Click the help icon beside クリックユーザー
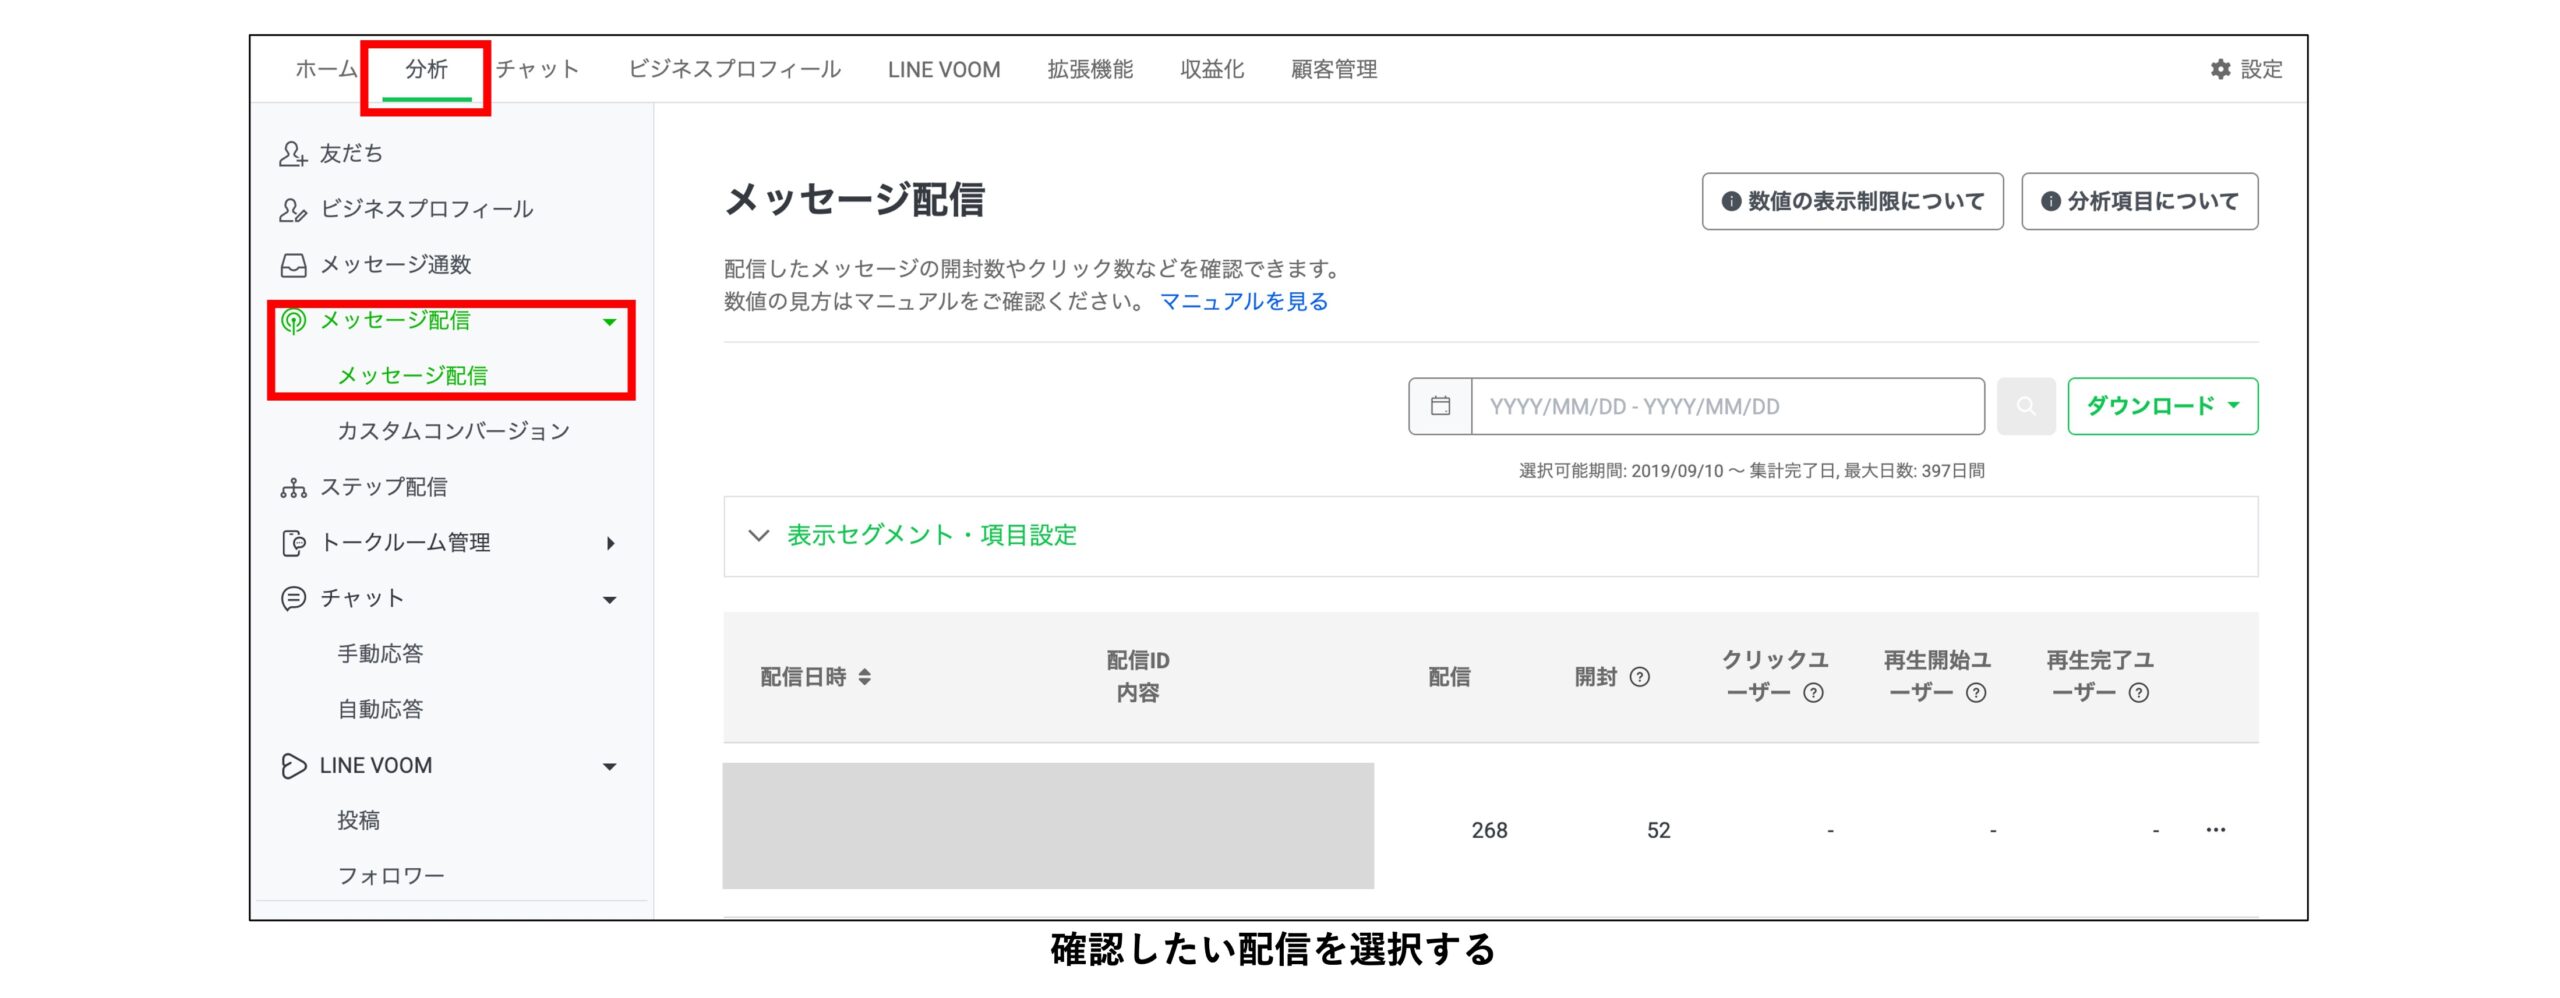Viewport: 2560px width, 998px height. pos(1813,693)
